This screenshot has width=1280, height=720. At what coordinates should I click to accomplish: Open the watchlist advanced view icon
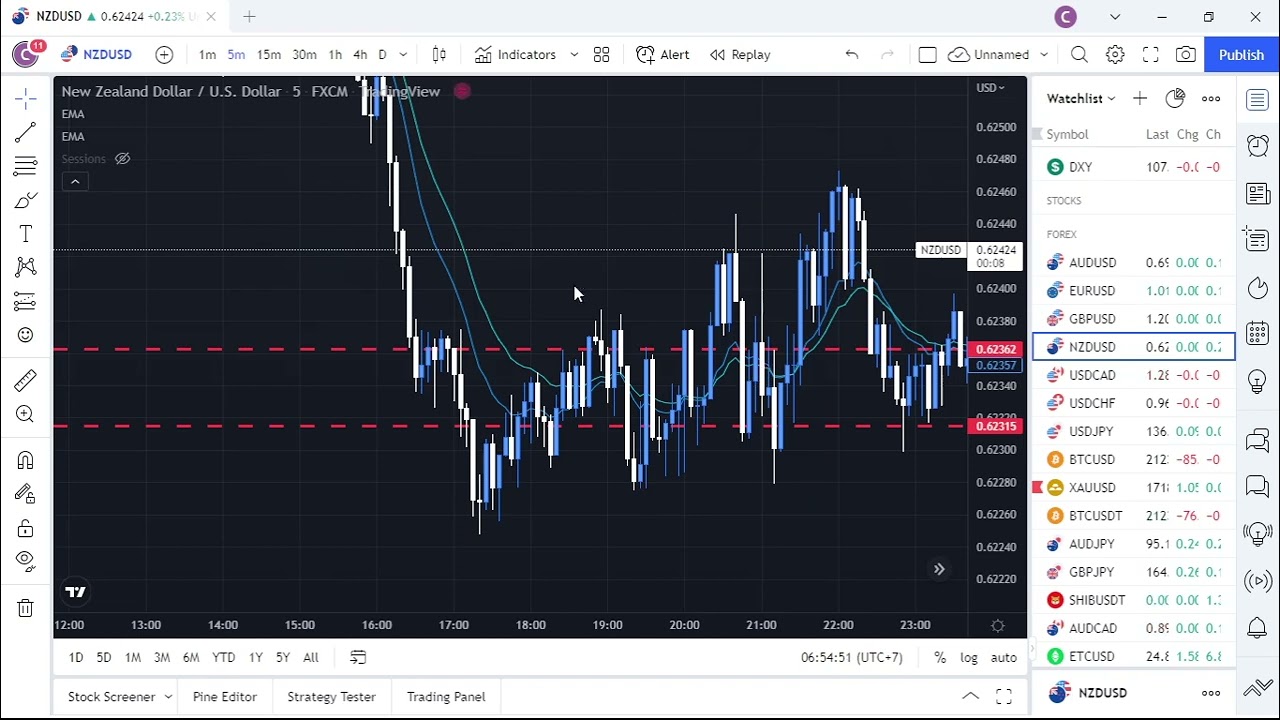point(1175,98)
